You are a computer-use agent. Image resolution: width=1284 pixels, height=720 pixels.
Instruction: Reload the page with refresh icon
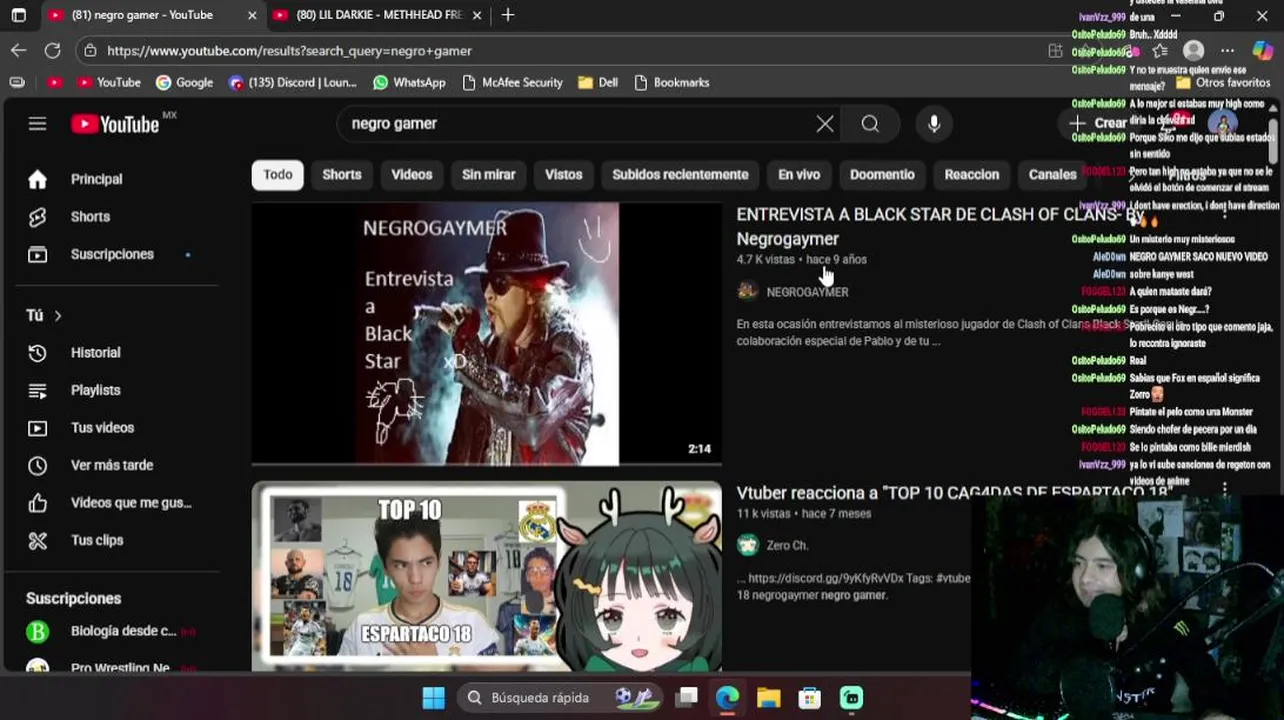click(x=53, y=50)
